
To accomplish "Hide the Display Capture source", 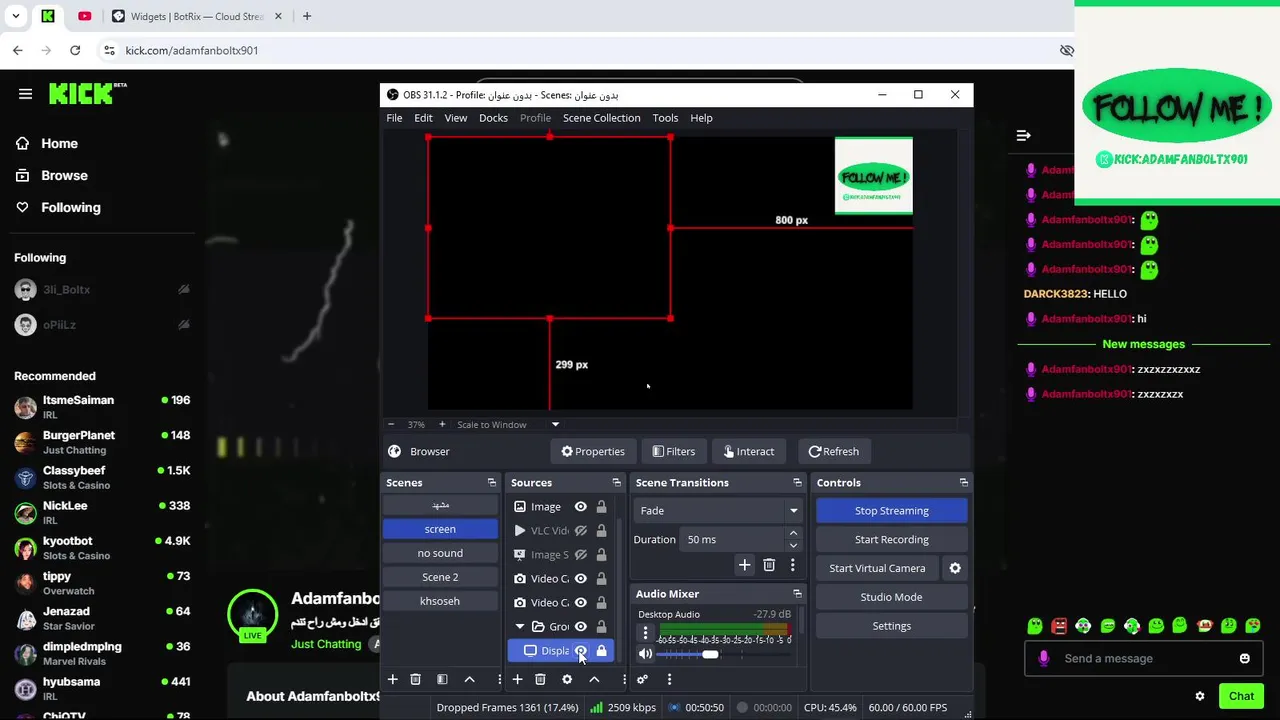I will pyautogui.click(x=580, y=651).
